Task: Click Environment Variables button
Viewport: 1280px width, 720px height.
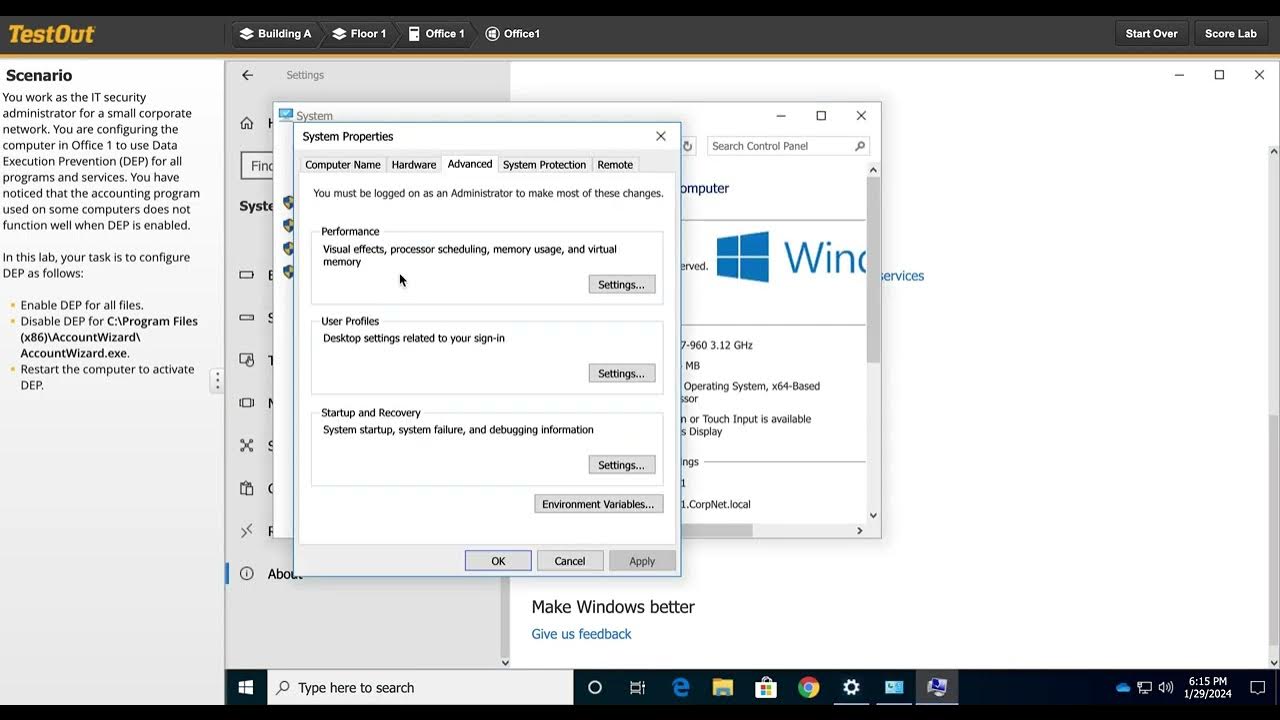Action: (x=598, y=504)
